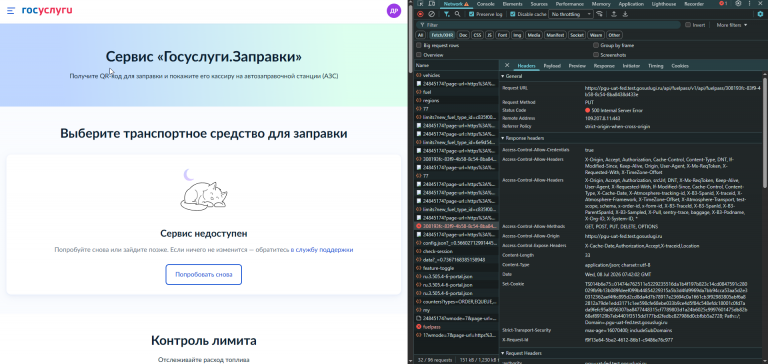768x364 pixels.
Task: Show the Payload tab of the request
Action: [552, 66]
